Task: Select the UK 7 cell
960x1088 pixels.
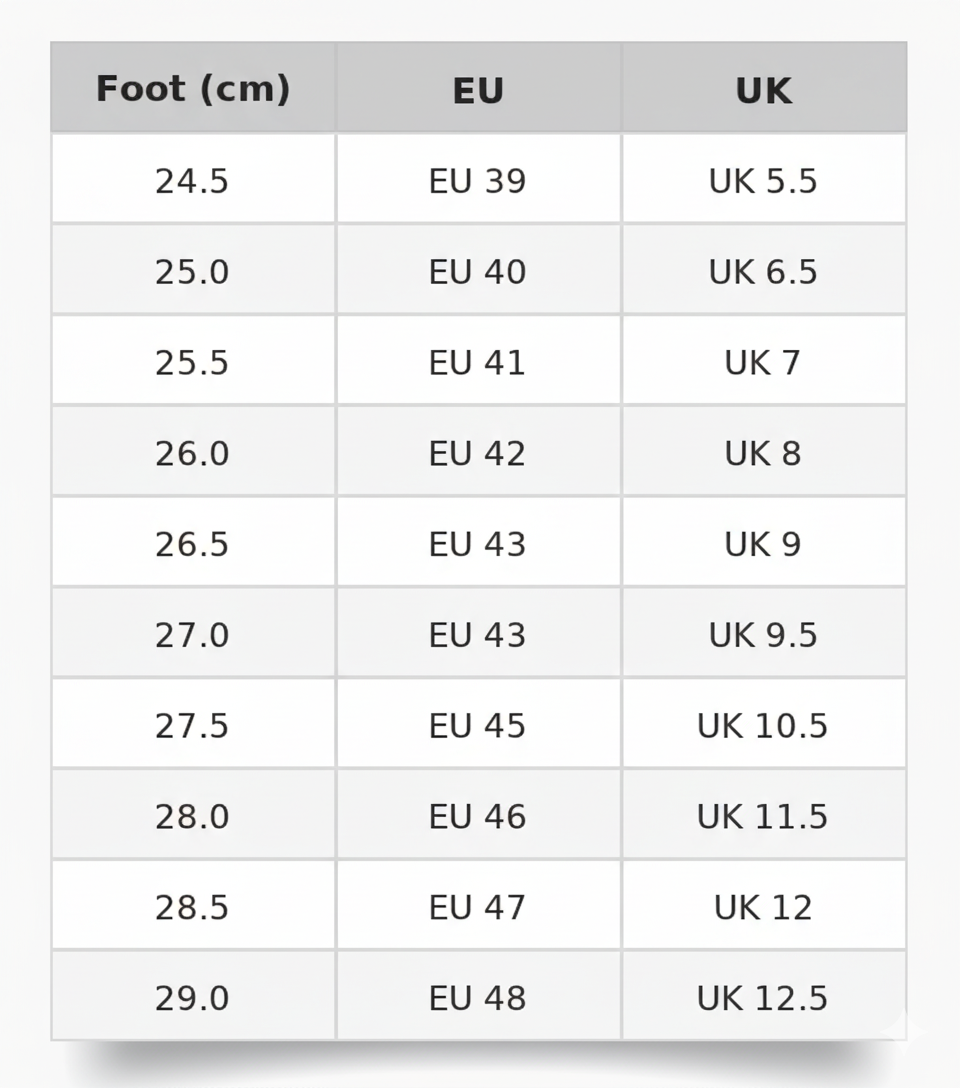Action: click(x=763, y=363)
